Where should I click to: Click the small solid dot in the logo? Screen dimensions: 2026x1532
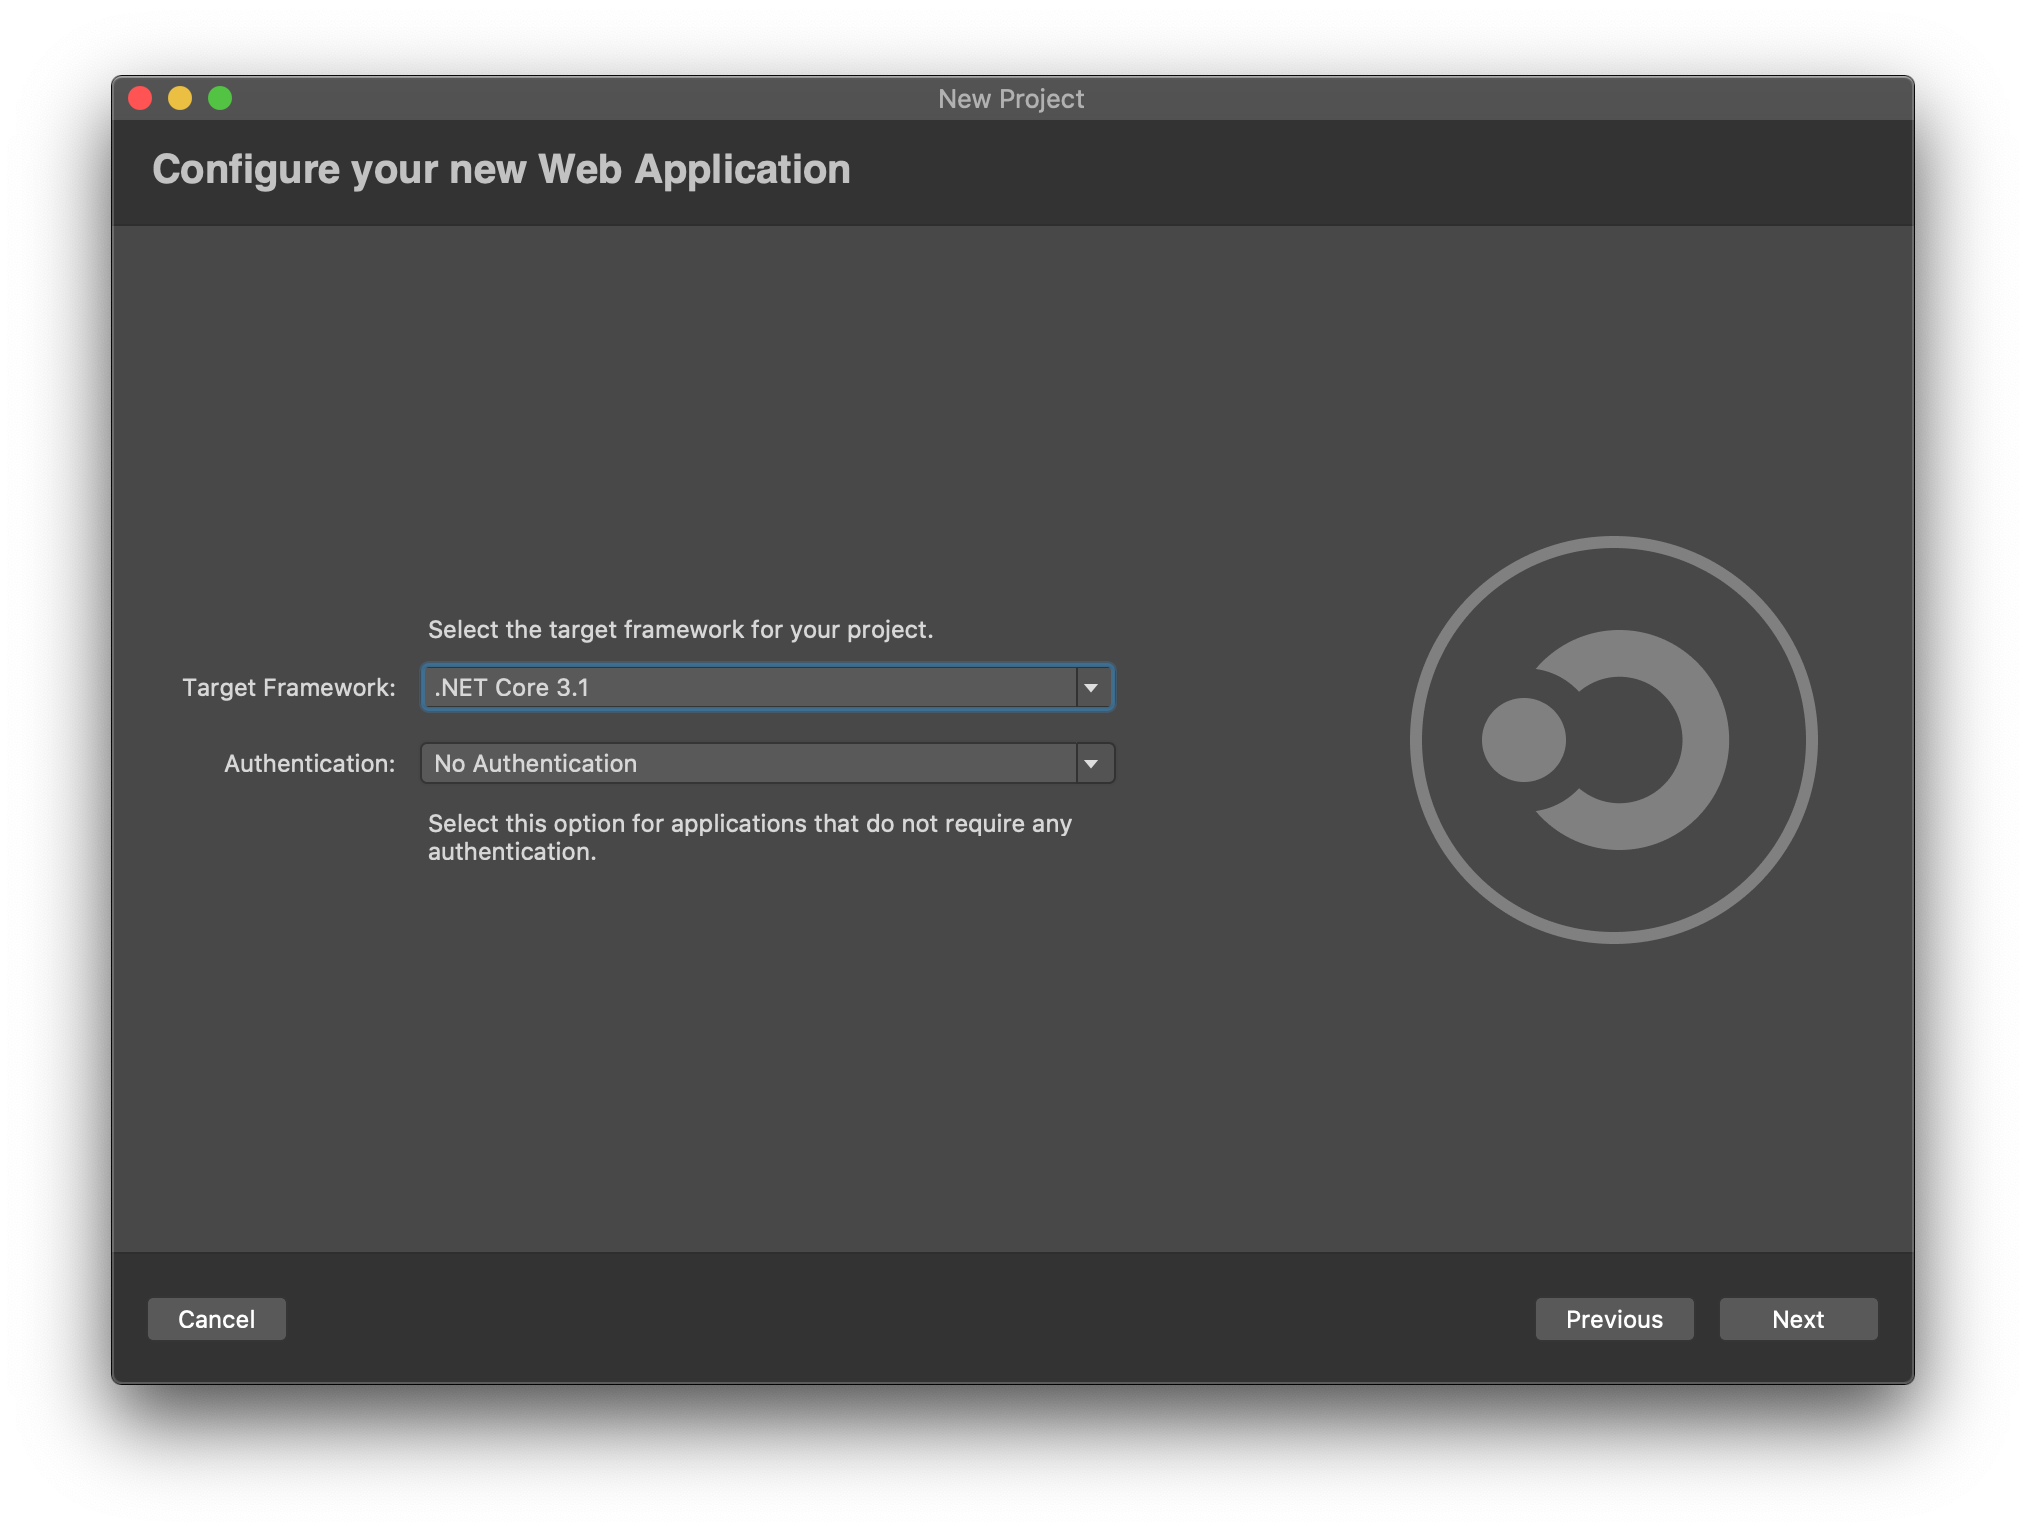tap(1523, 740)
